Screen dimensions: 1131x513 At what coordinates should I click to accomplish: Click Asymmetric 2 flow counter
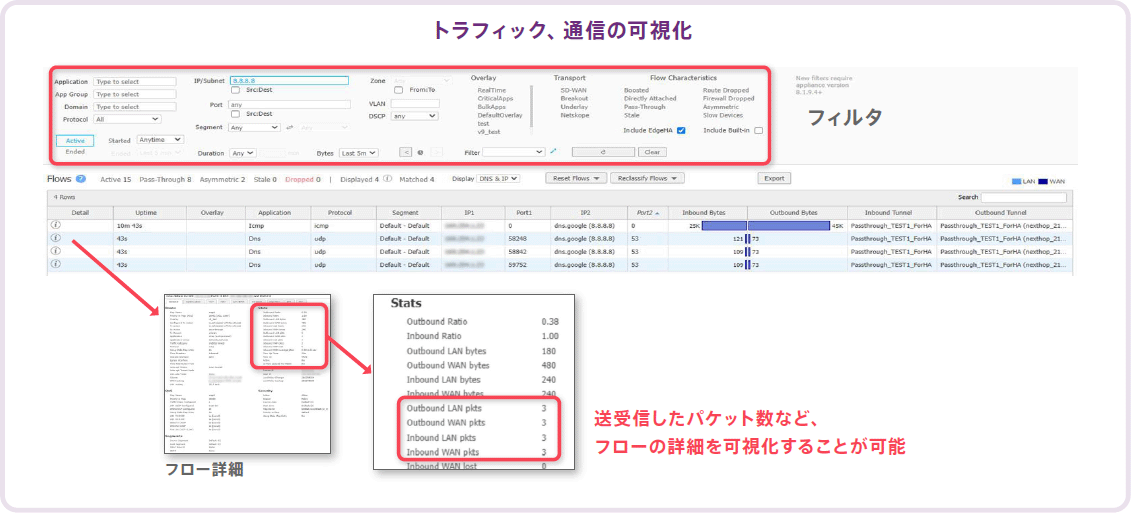(x=222, y=179)
